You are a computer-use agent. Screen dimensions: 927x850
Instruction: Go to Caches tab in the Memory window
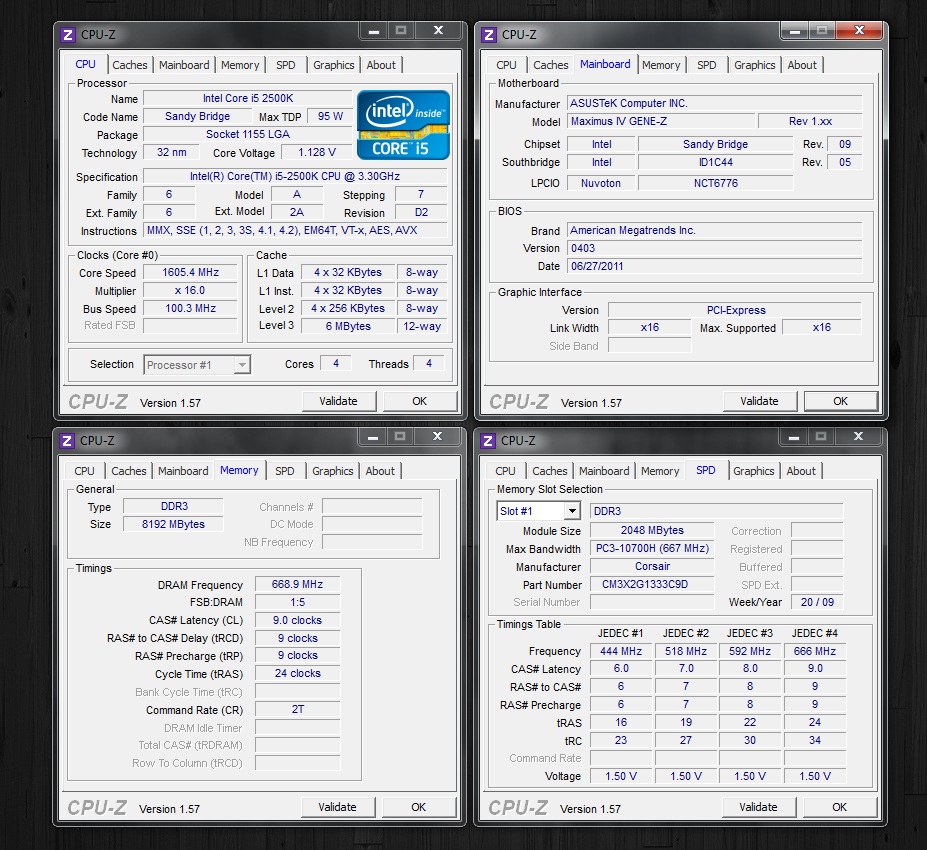tap(129, 471)
